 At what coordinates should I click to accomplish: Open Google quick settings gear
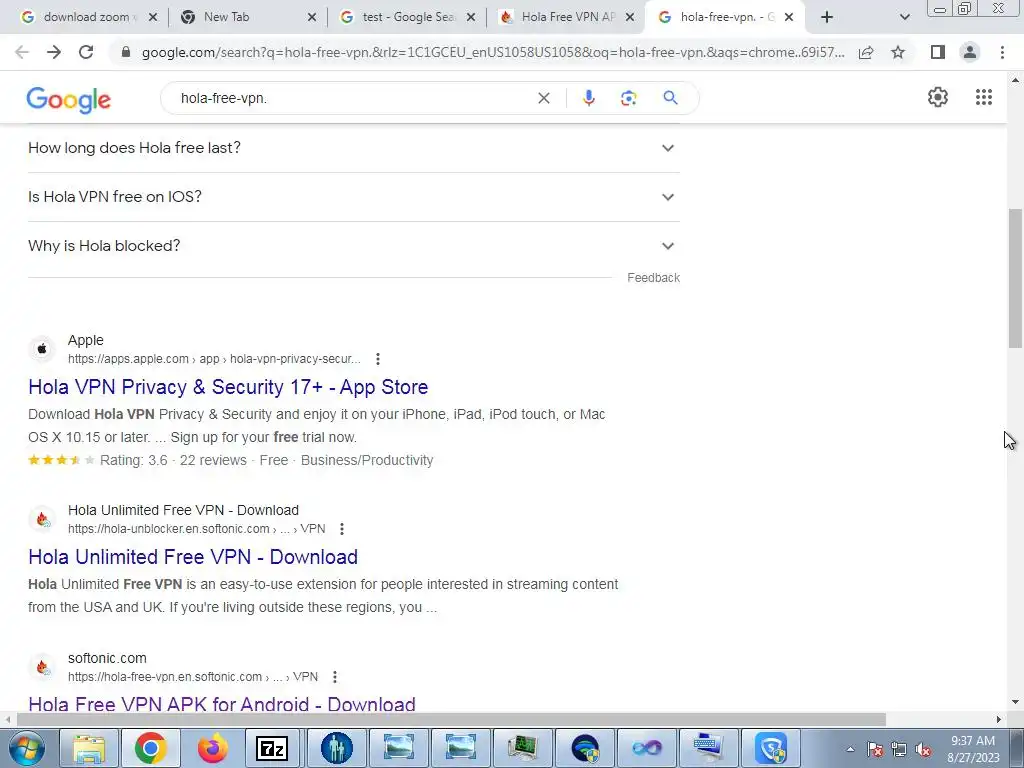(x=938, y=97)
